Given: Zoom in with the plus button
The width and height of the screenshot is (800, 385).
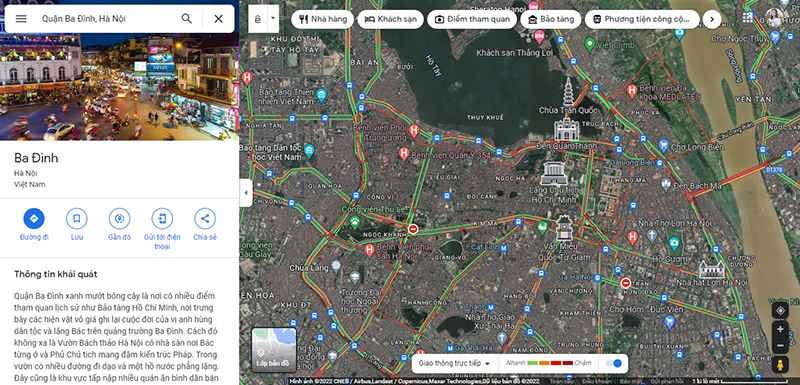Looking at the screenshot, I should pos(780,329).
